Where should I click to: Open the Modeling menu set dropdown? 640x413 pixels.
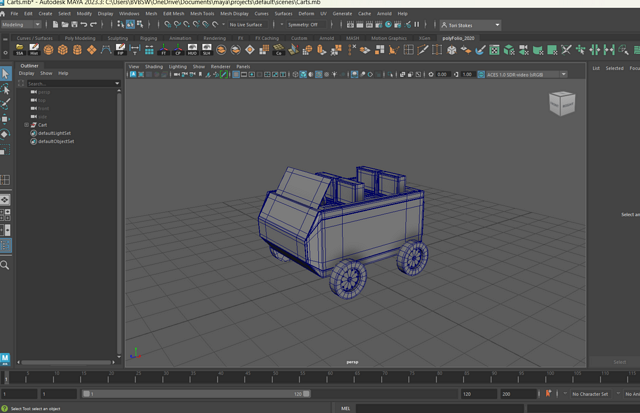21,24
